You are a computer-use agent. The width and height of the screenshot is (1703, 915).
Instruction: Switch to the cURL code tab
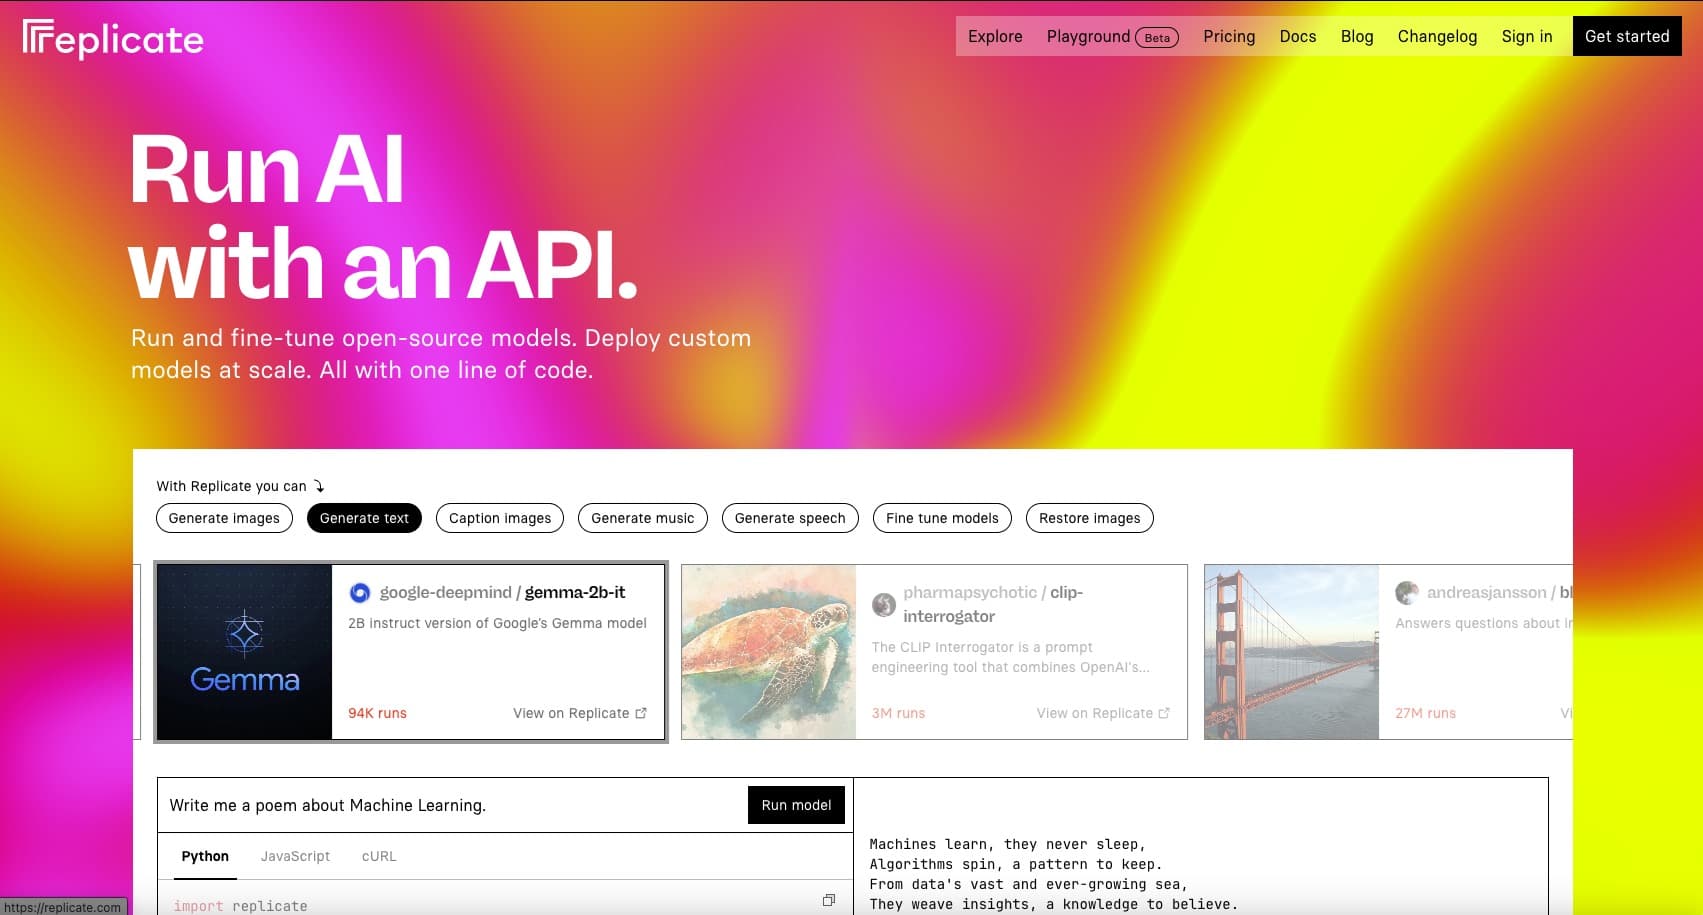click(379, 856)
